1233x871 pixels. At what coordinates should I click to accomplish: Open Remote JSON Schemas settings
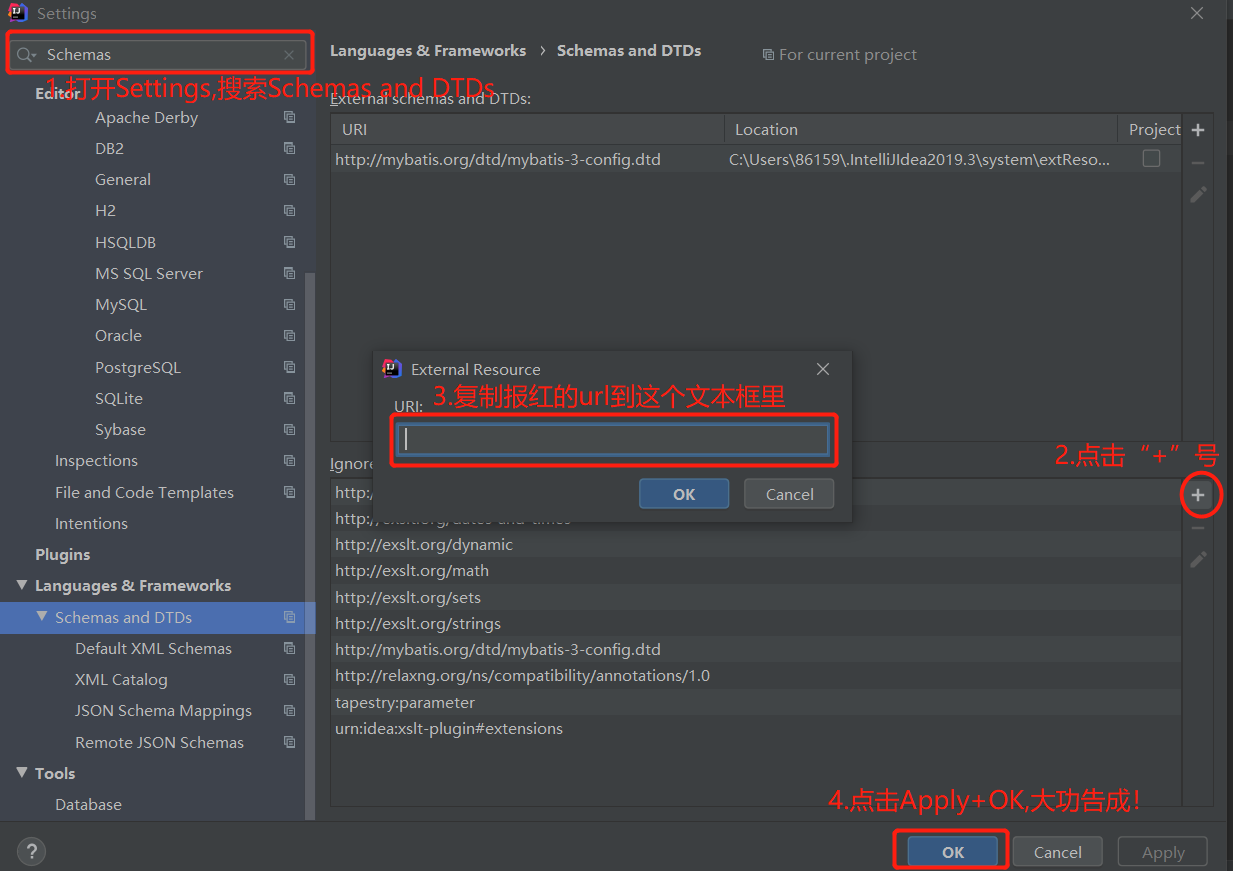point(159,742)
